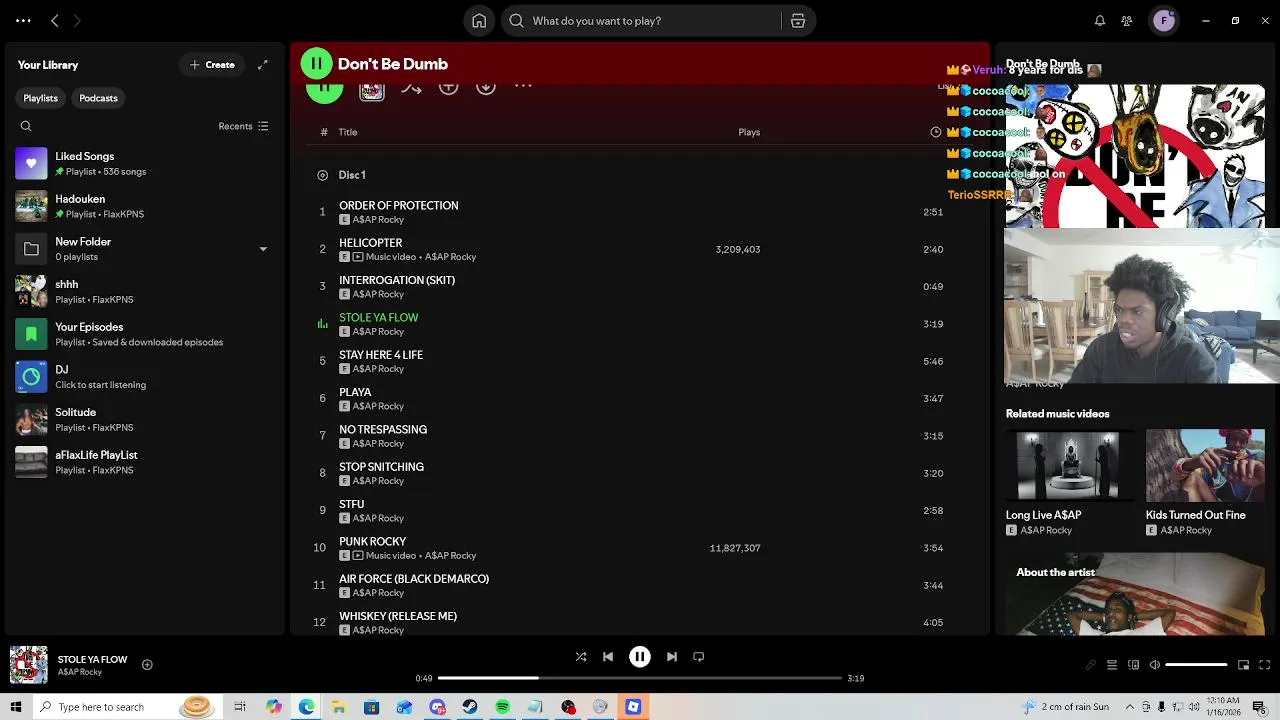
Task: Sort tracks by the Title column header
Action: (x=348, y=132)
